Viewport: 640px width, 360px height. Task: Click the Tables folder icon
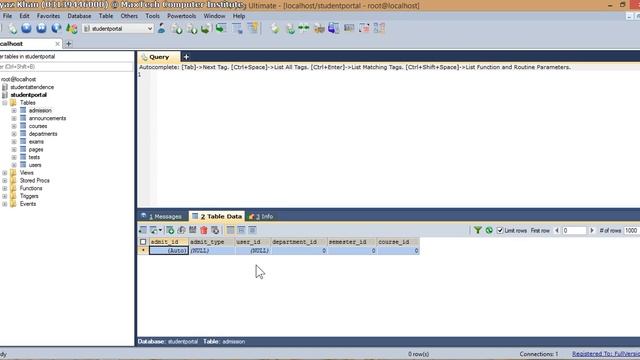point(13,102)
